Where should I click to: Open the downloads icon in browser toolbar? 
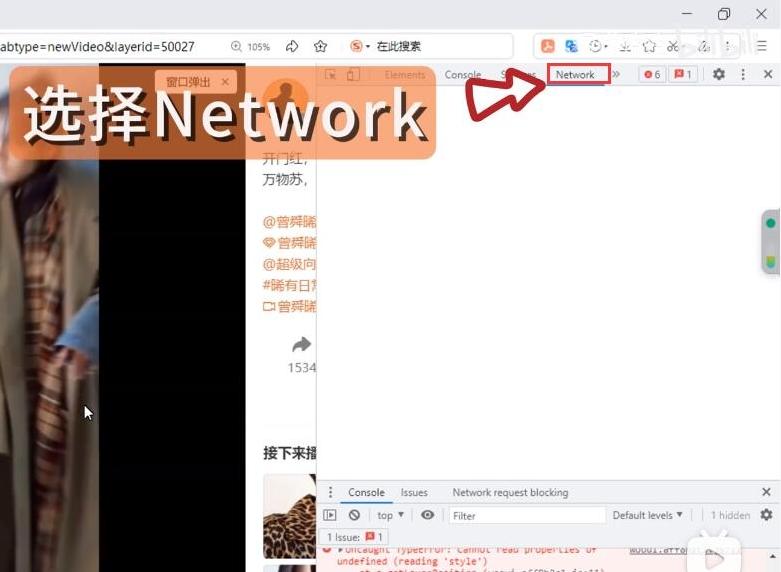(625, 46)
